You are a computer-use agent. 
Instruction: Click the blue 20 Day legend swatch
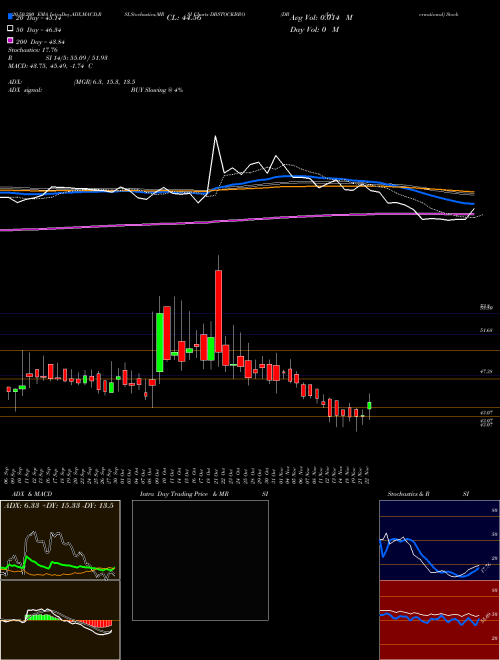[10, 17]
